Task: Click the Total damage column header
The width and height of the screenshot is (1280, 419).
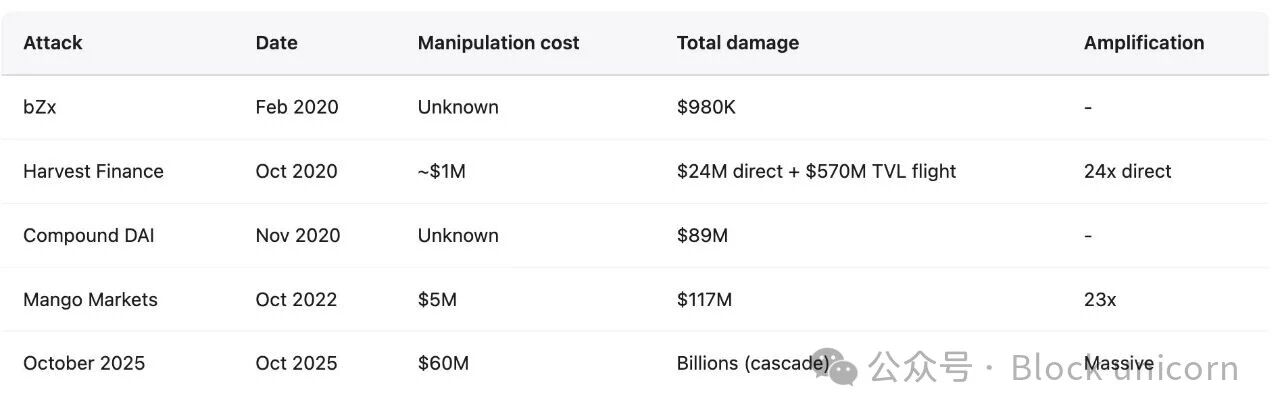Action: click(x=737, y=43)
